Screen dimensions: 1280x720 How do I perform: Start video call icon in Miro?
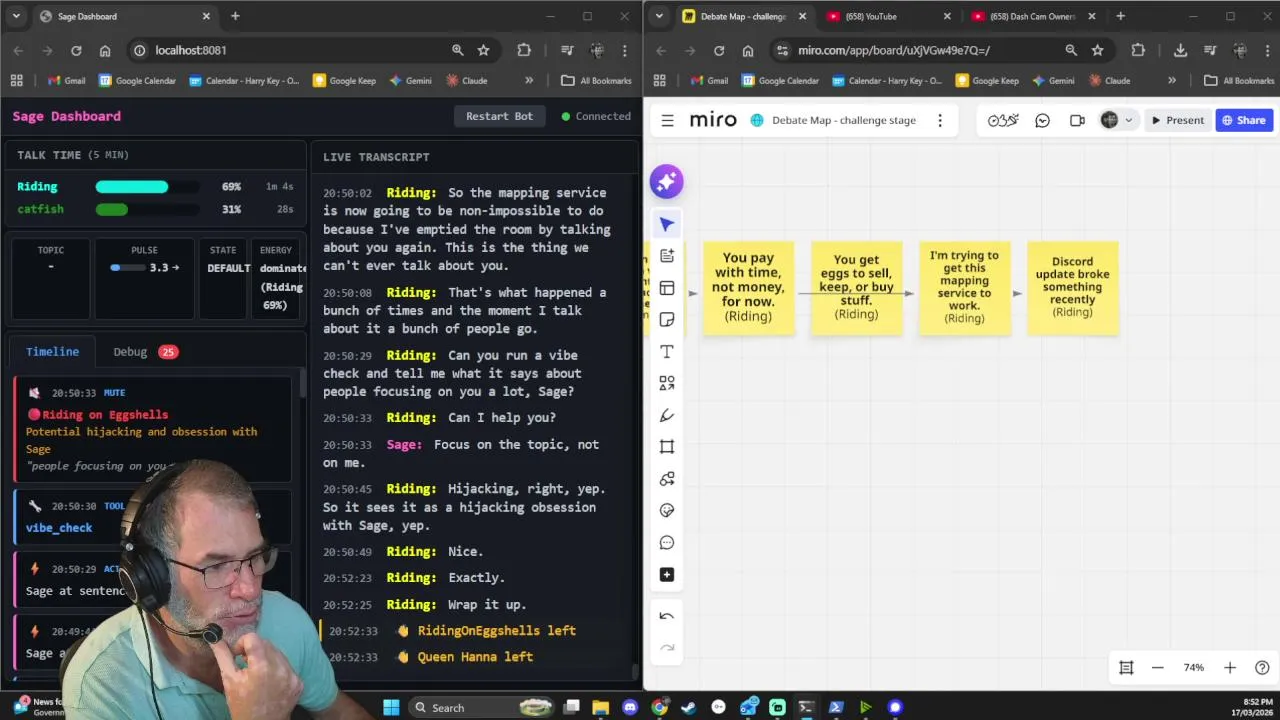(x=1077, y=120)
